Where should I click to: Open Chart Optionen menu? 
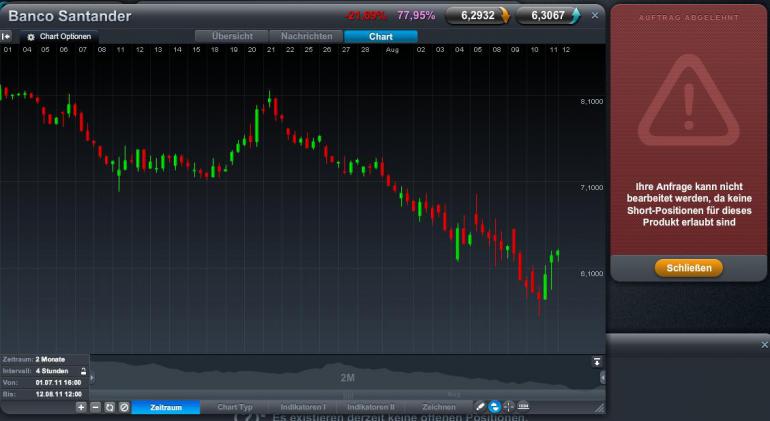60,37
